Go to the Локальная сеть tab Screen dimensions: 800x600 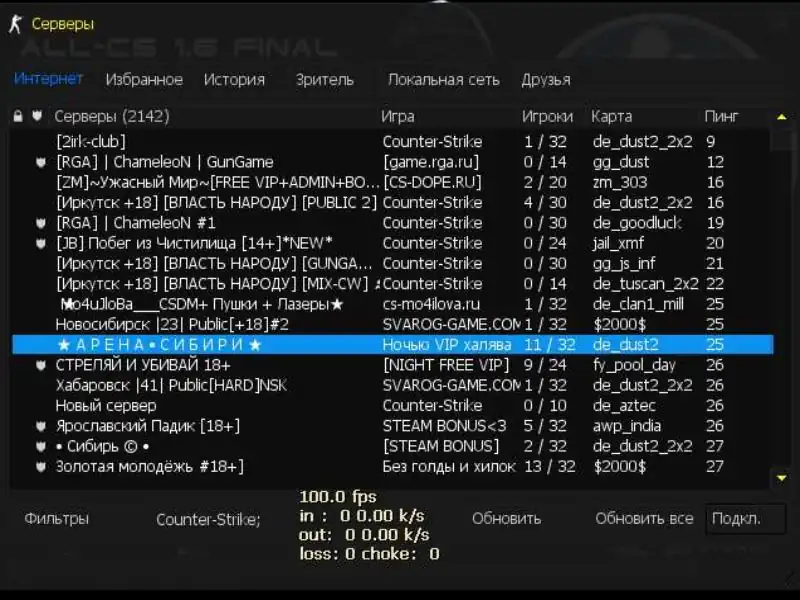(x=443, y=79)
